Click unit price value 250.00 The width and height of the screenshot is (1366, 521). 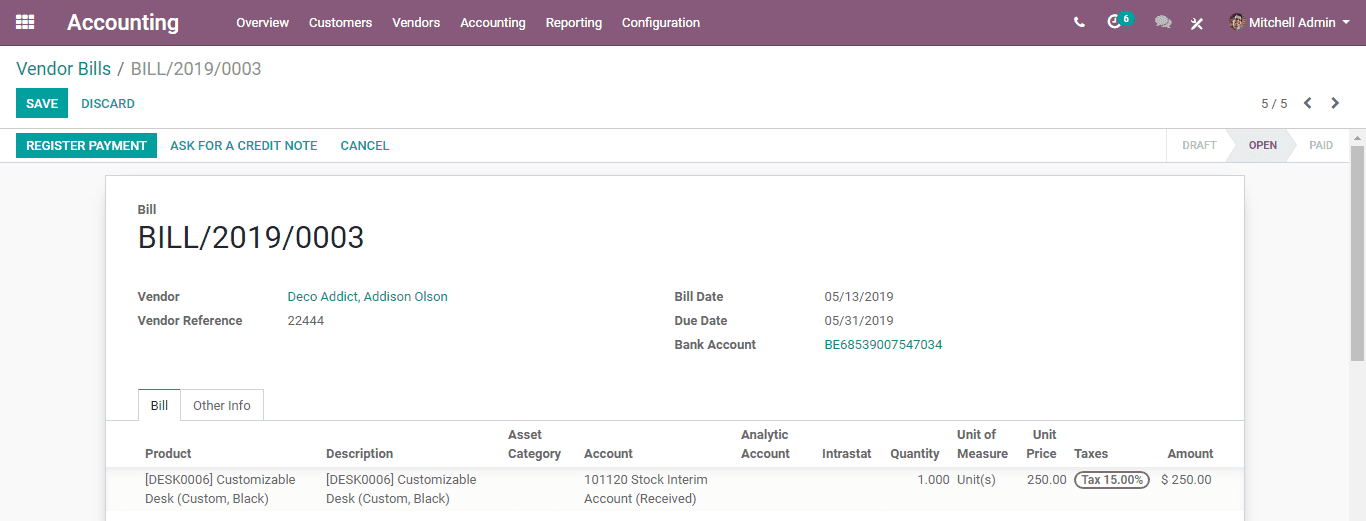[x=1047, y=480]
